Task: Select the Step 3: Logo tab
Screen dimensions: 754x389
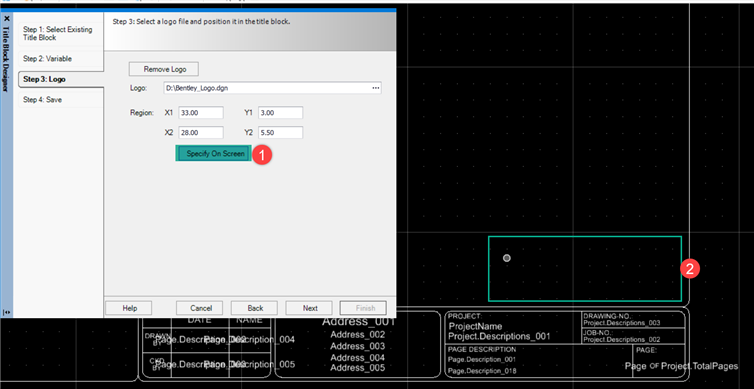Action: click(x=61, y=79)
